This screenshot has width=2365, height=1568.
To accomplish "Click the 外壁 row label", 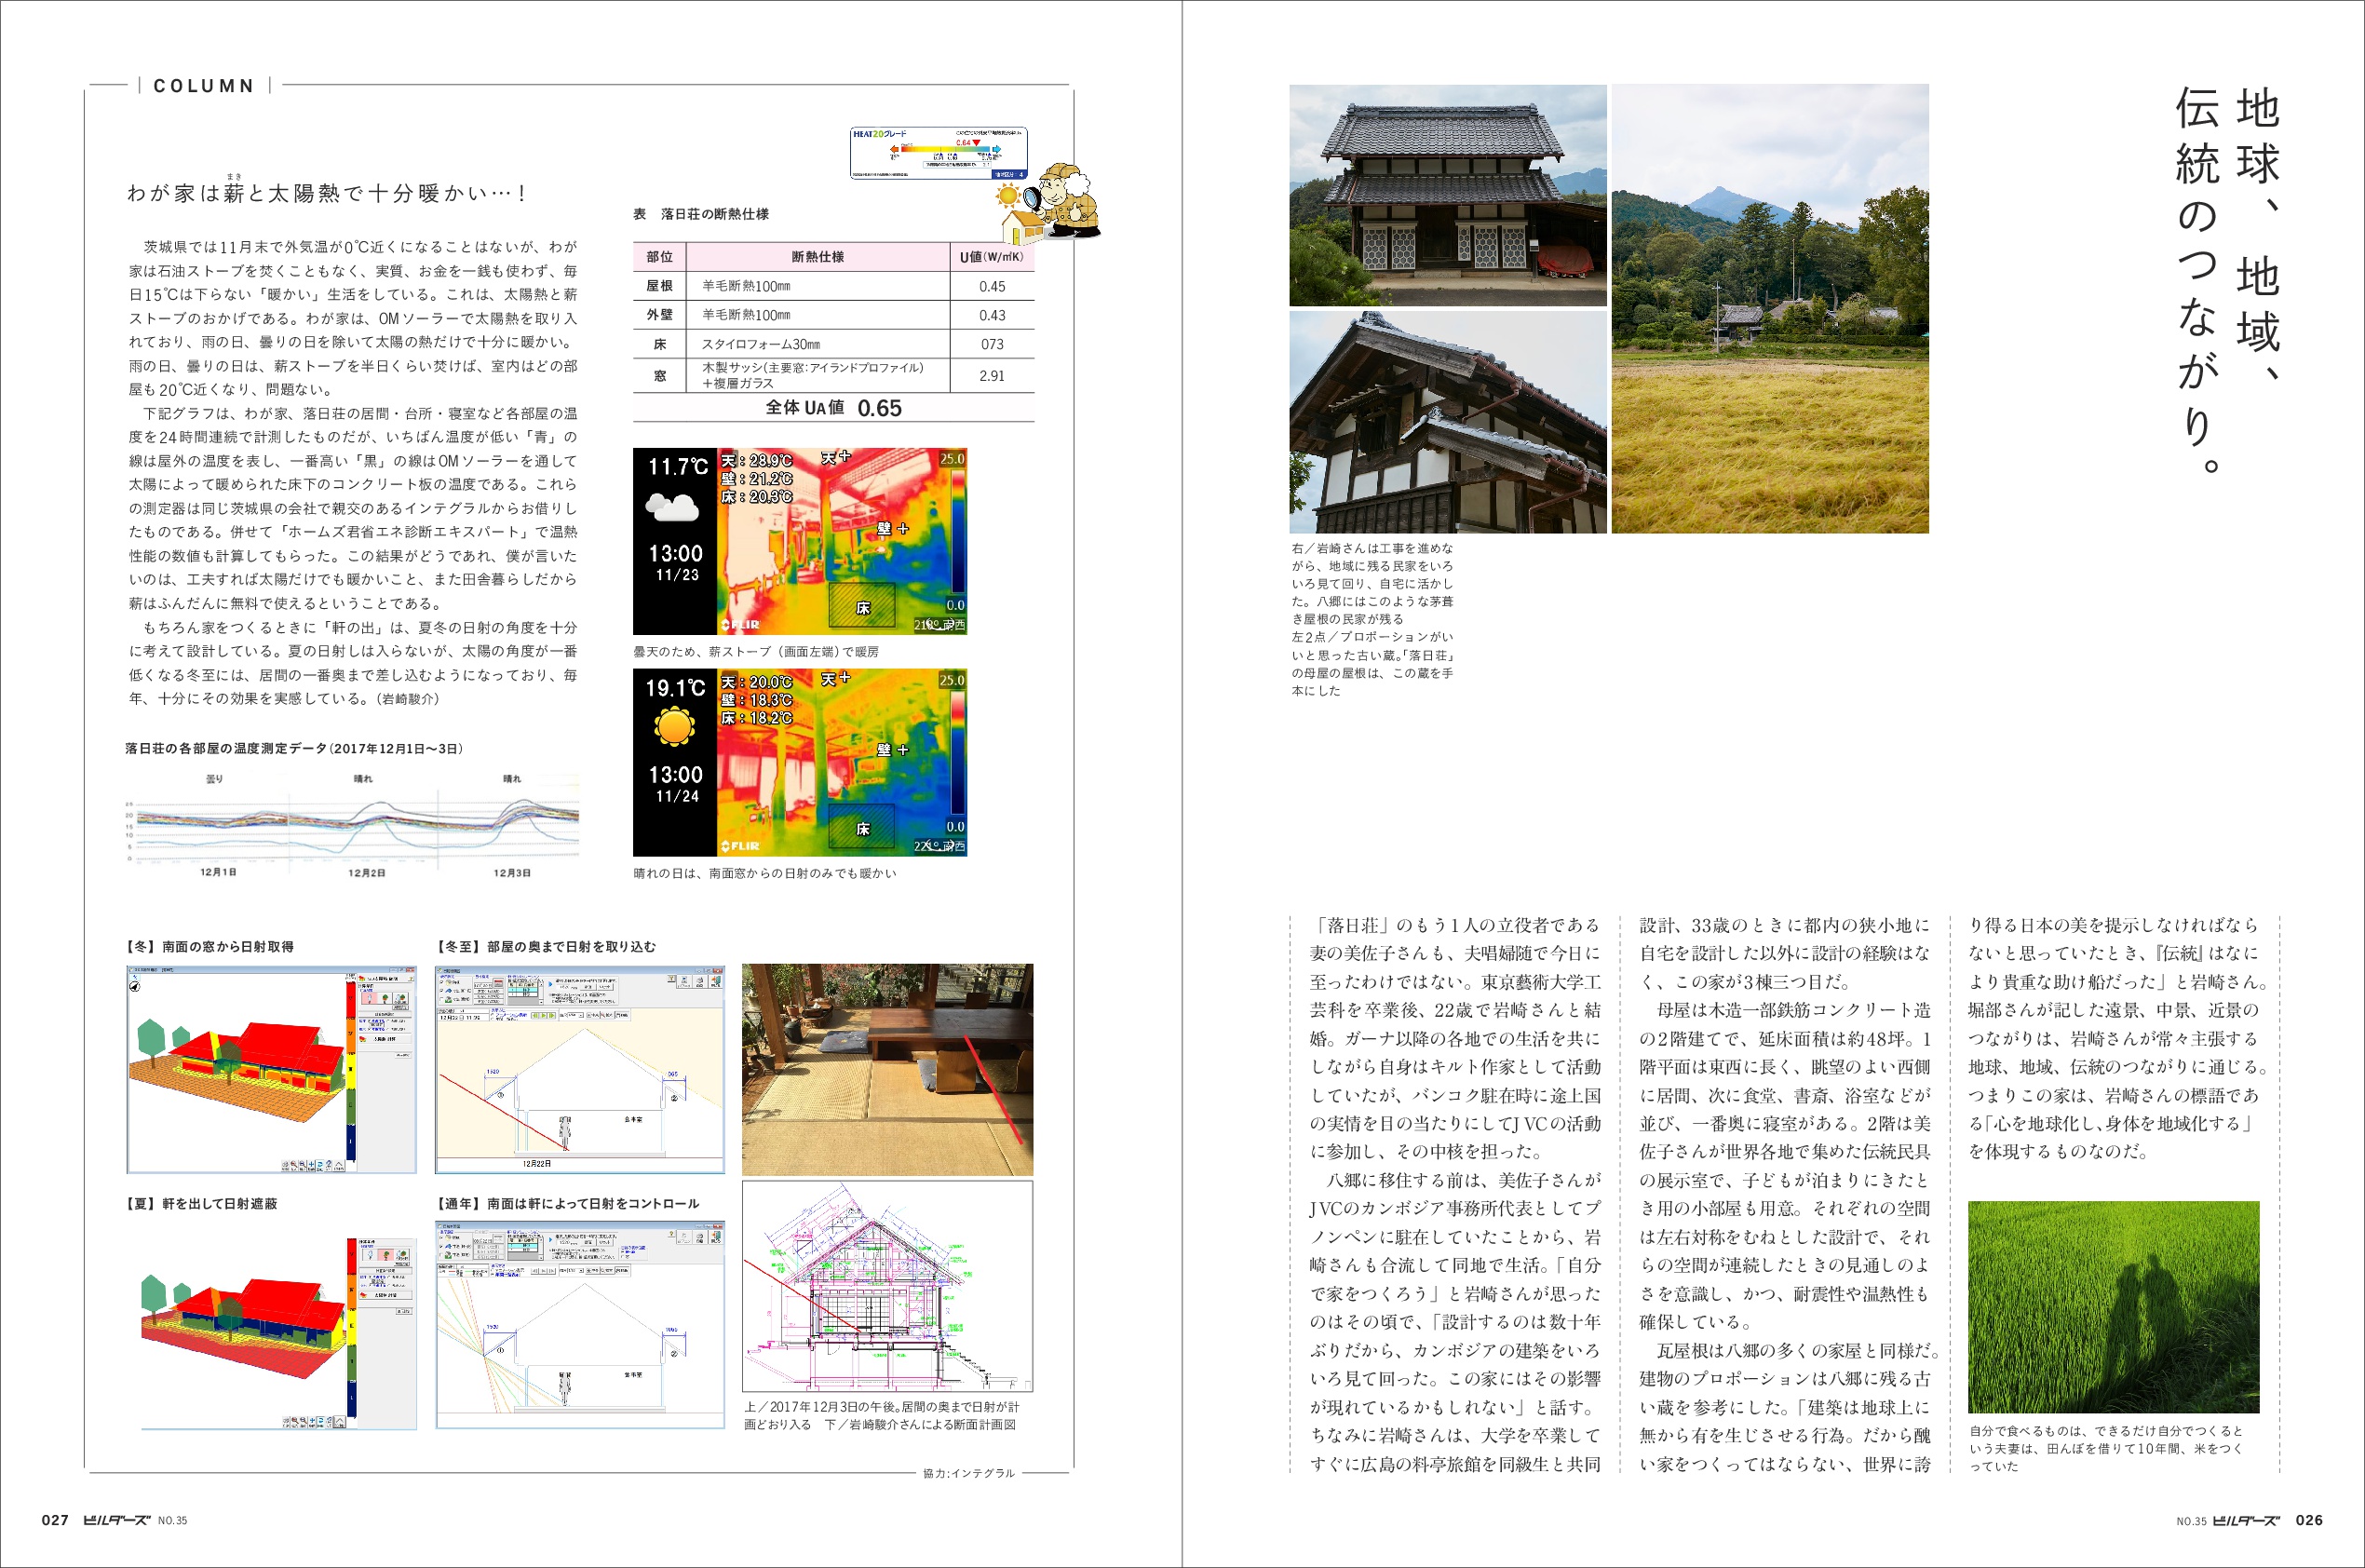I will [660, 315].
